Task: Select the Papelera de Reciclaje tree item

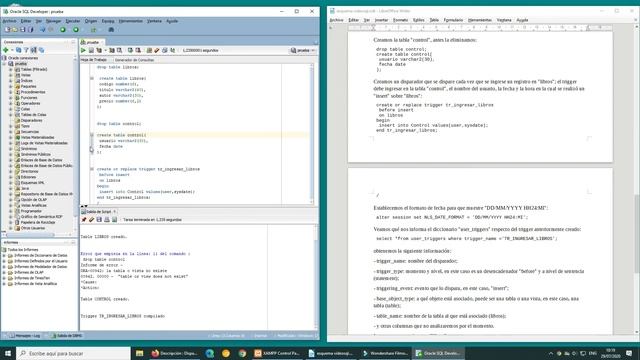Action: (x=38, y=222)
